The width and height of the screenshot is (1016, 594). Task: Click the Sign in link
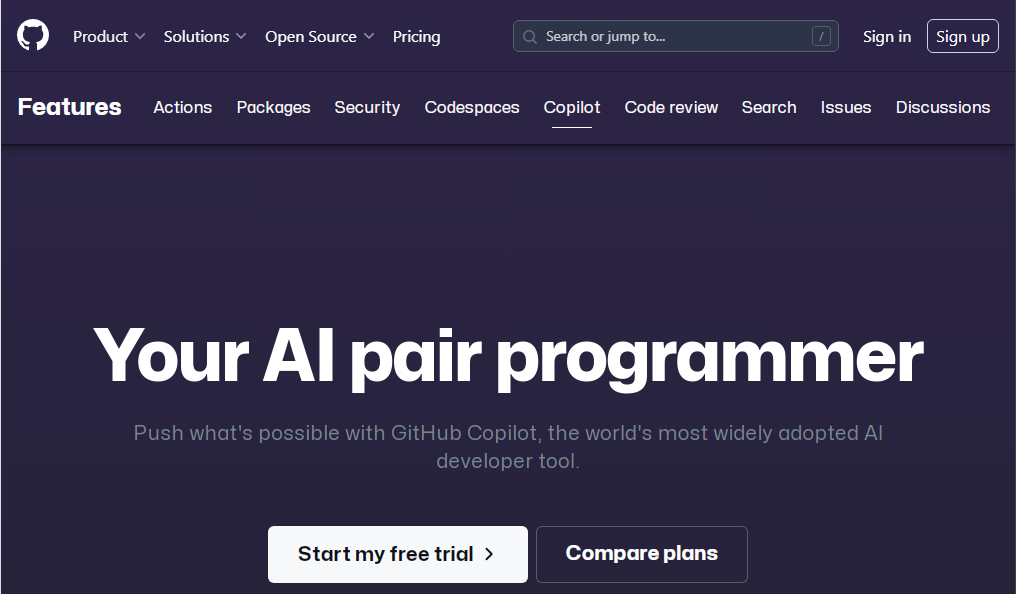[x=886, y=36]
